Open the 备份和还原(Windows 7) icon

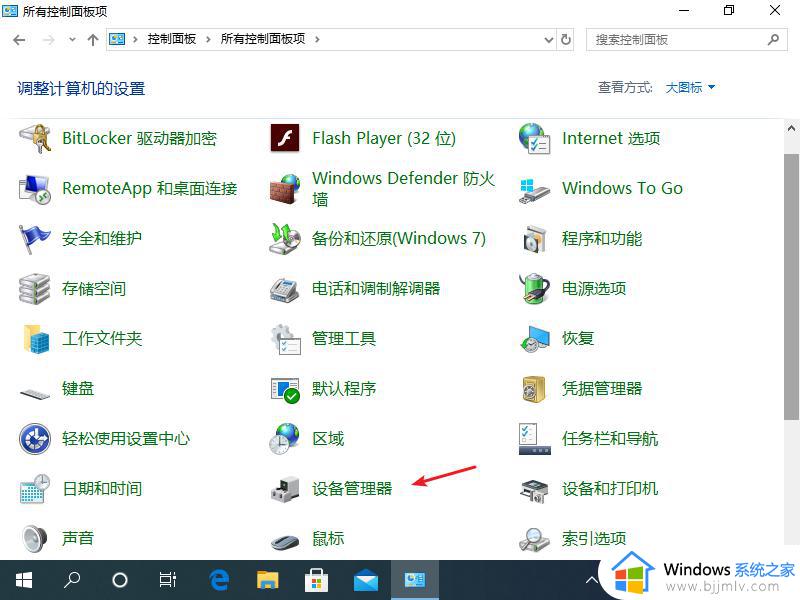pyautogui.click(x=285, y=239)
